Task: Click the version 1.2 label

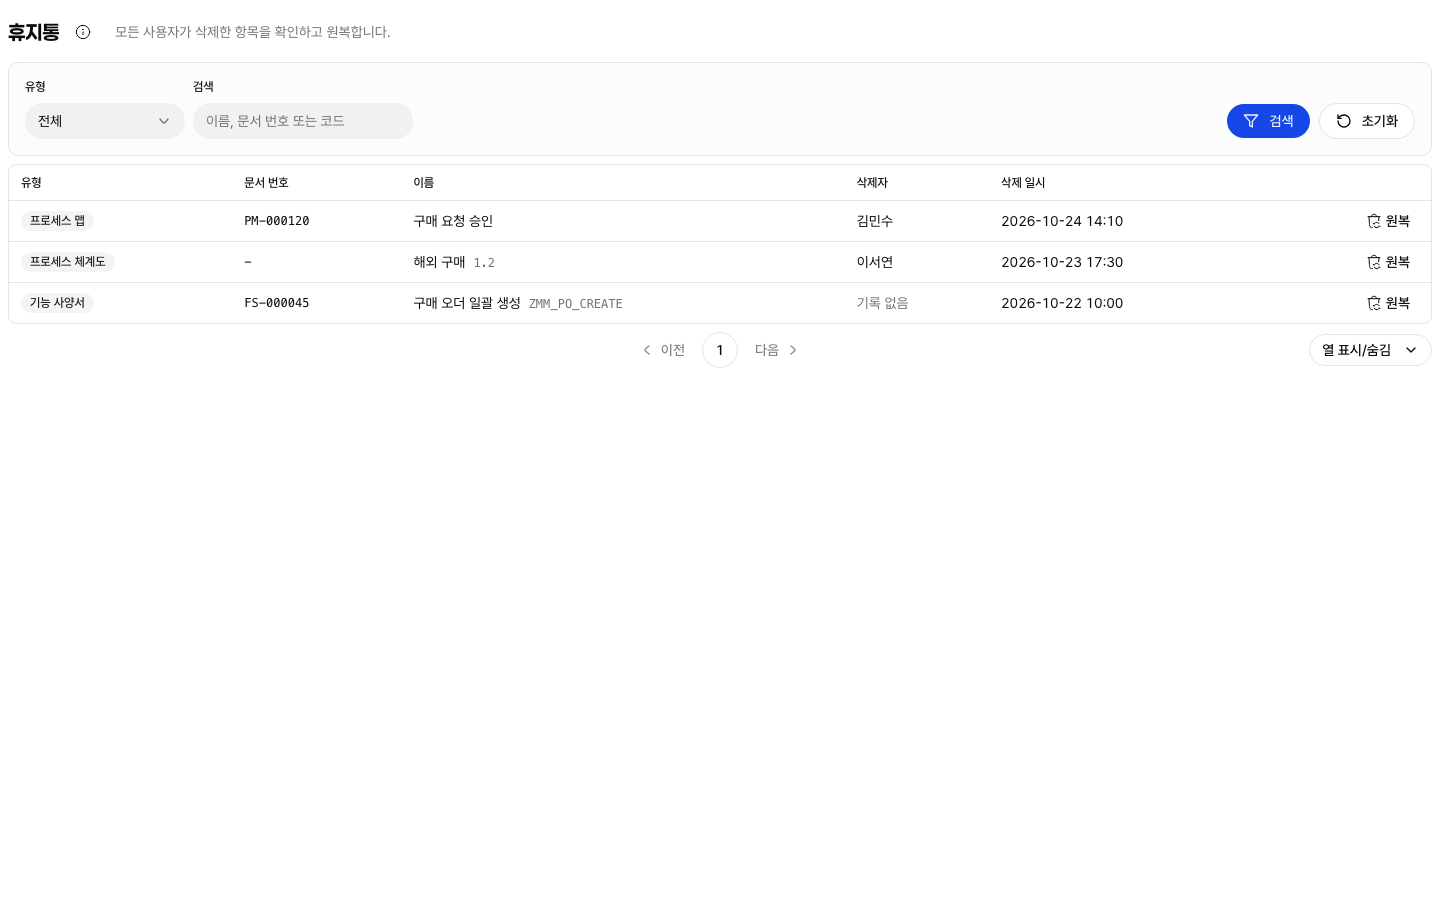Action: tap(484, 263)
